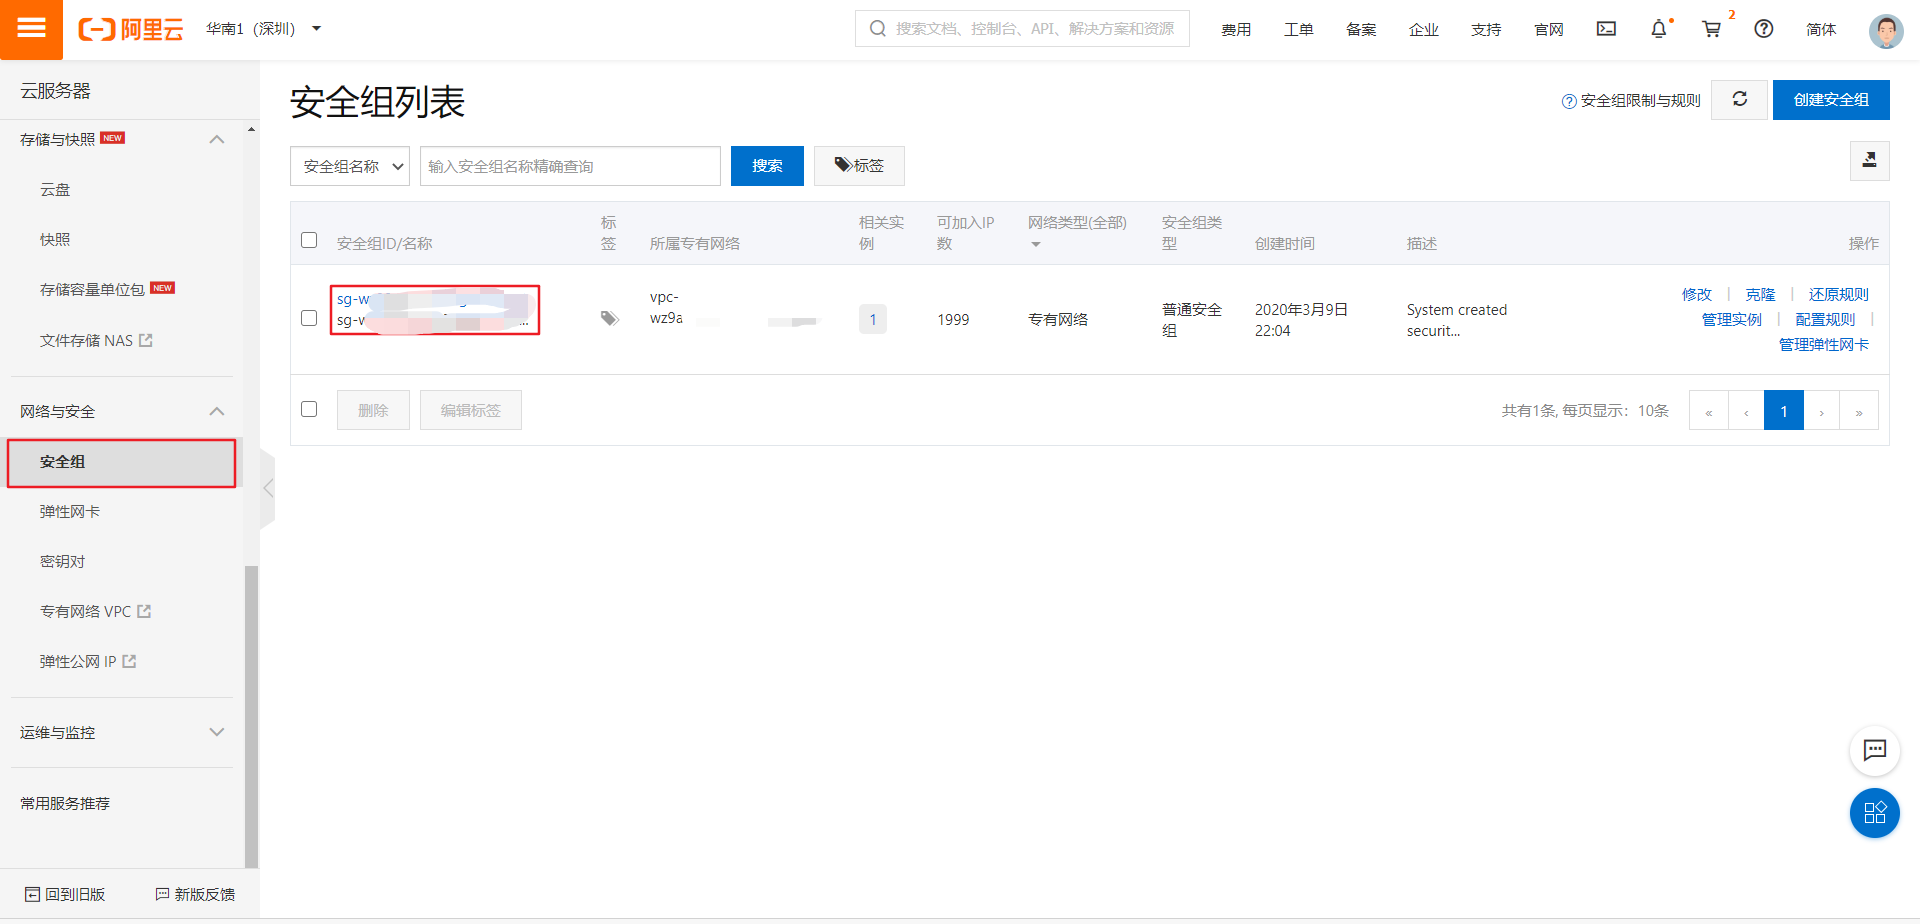Click the external link icon next to 弹性公网 IP
This screenshot has height=924, width=1920.
click(129, 661)
